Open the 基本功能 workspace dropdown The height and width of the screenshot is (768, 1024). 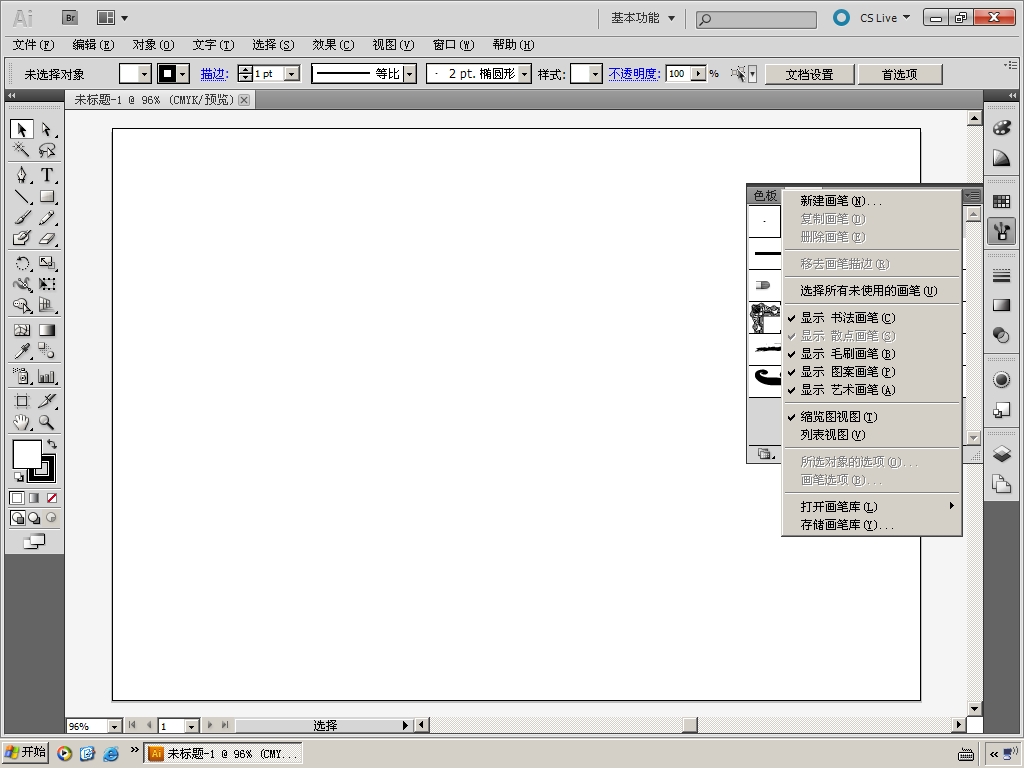tap(643, 18)
